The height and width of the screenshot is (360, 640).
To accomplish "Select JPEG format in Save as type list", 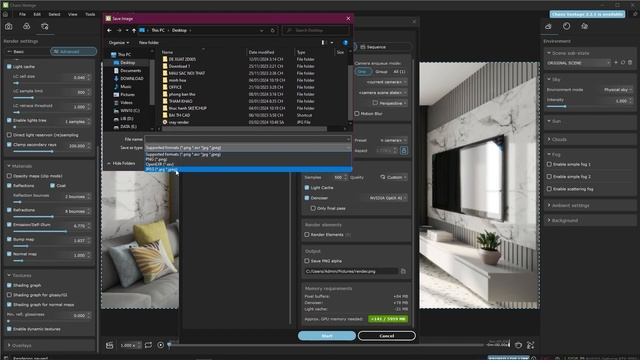I will pyautogui.click(x=248, y=169).
